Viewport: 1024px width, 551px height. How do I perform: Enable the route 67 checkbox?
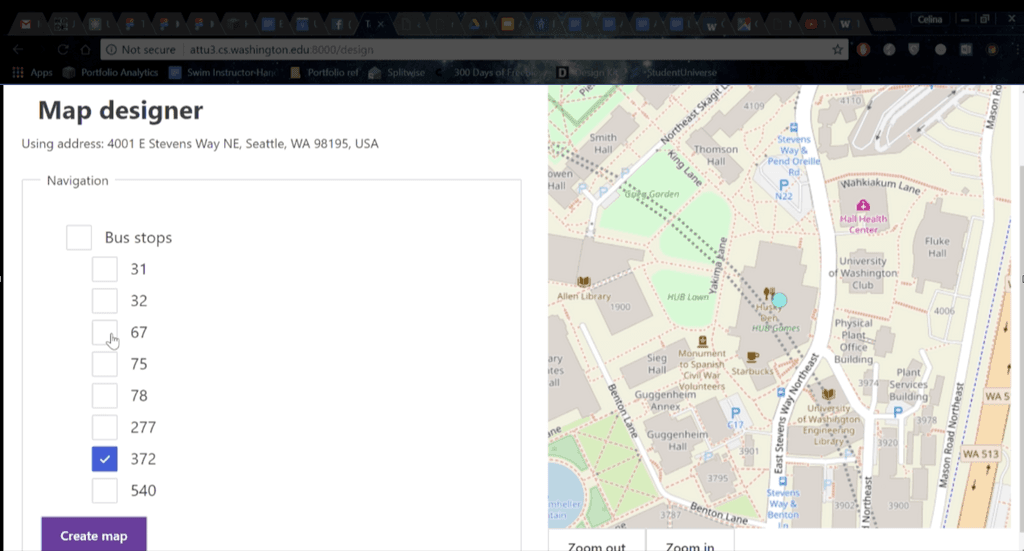tap(104, 332)
